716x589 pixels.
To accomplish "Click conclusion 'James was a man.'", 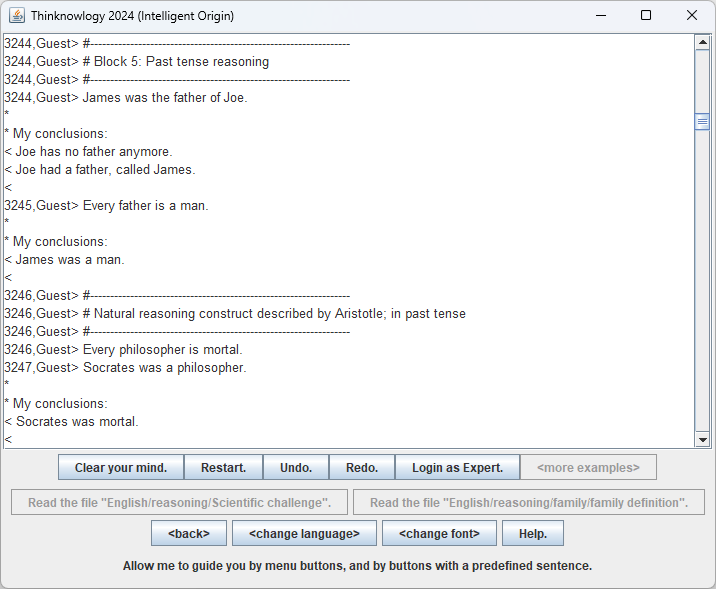I will click(69, 259).
